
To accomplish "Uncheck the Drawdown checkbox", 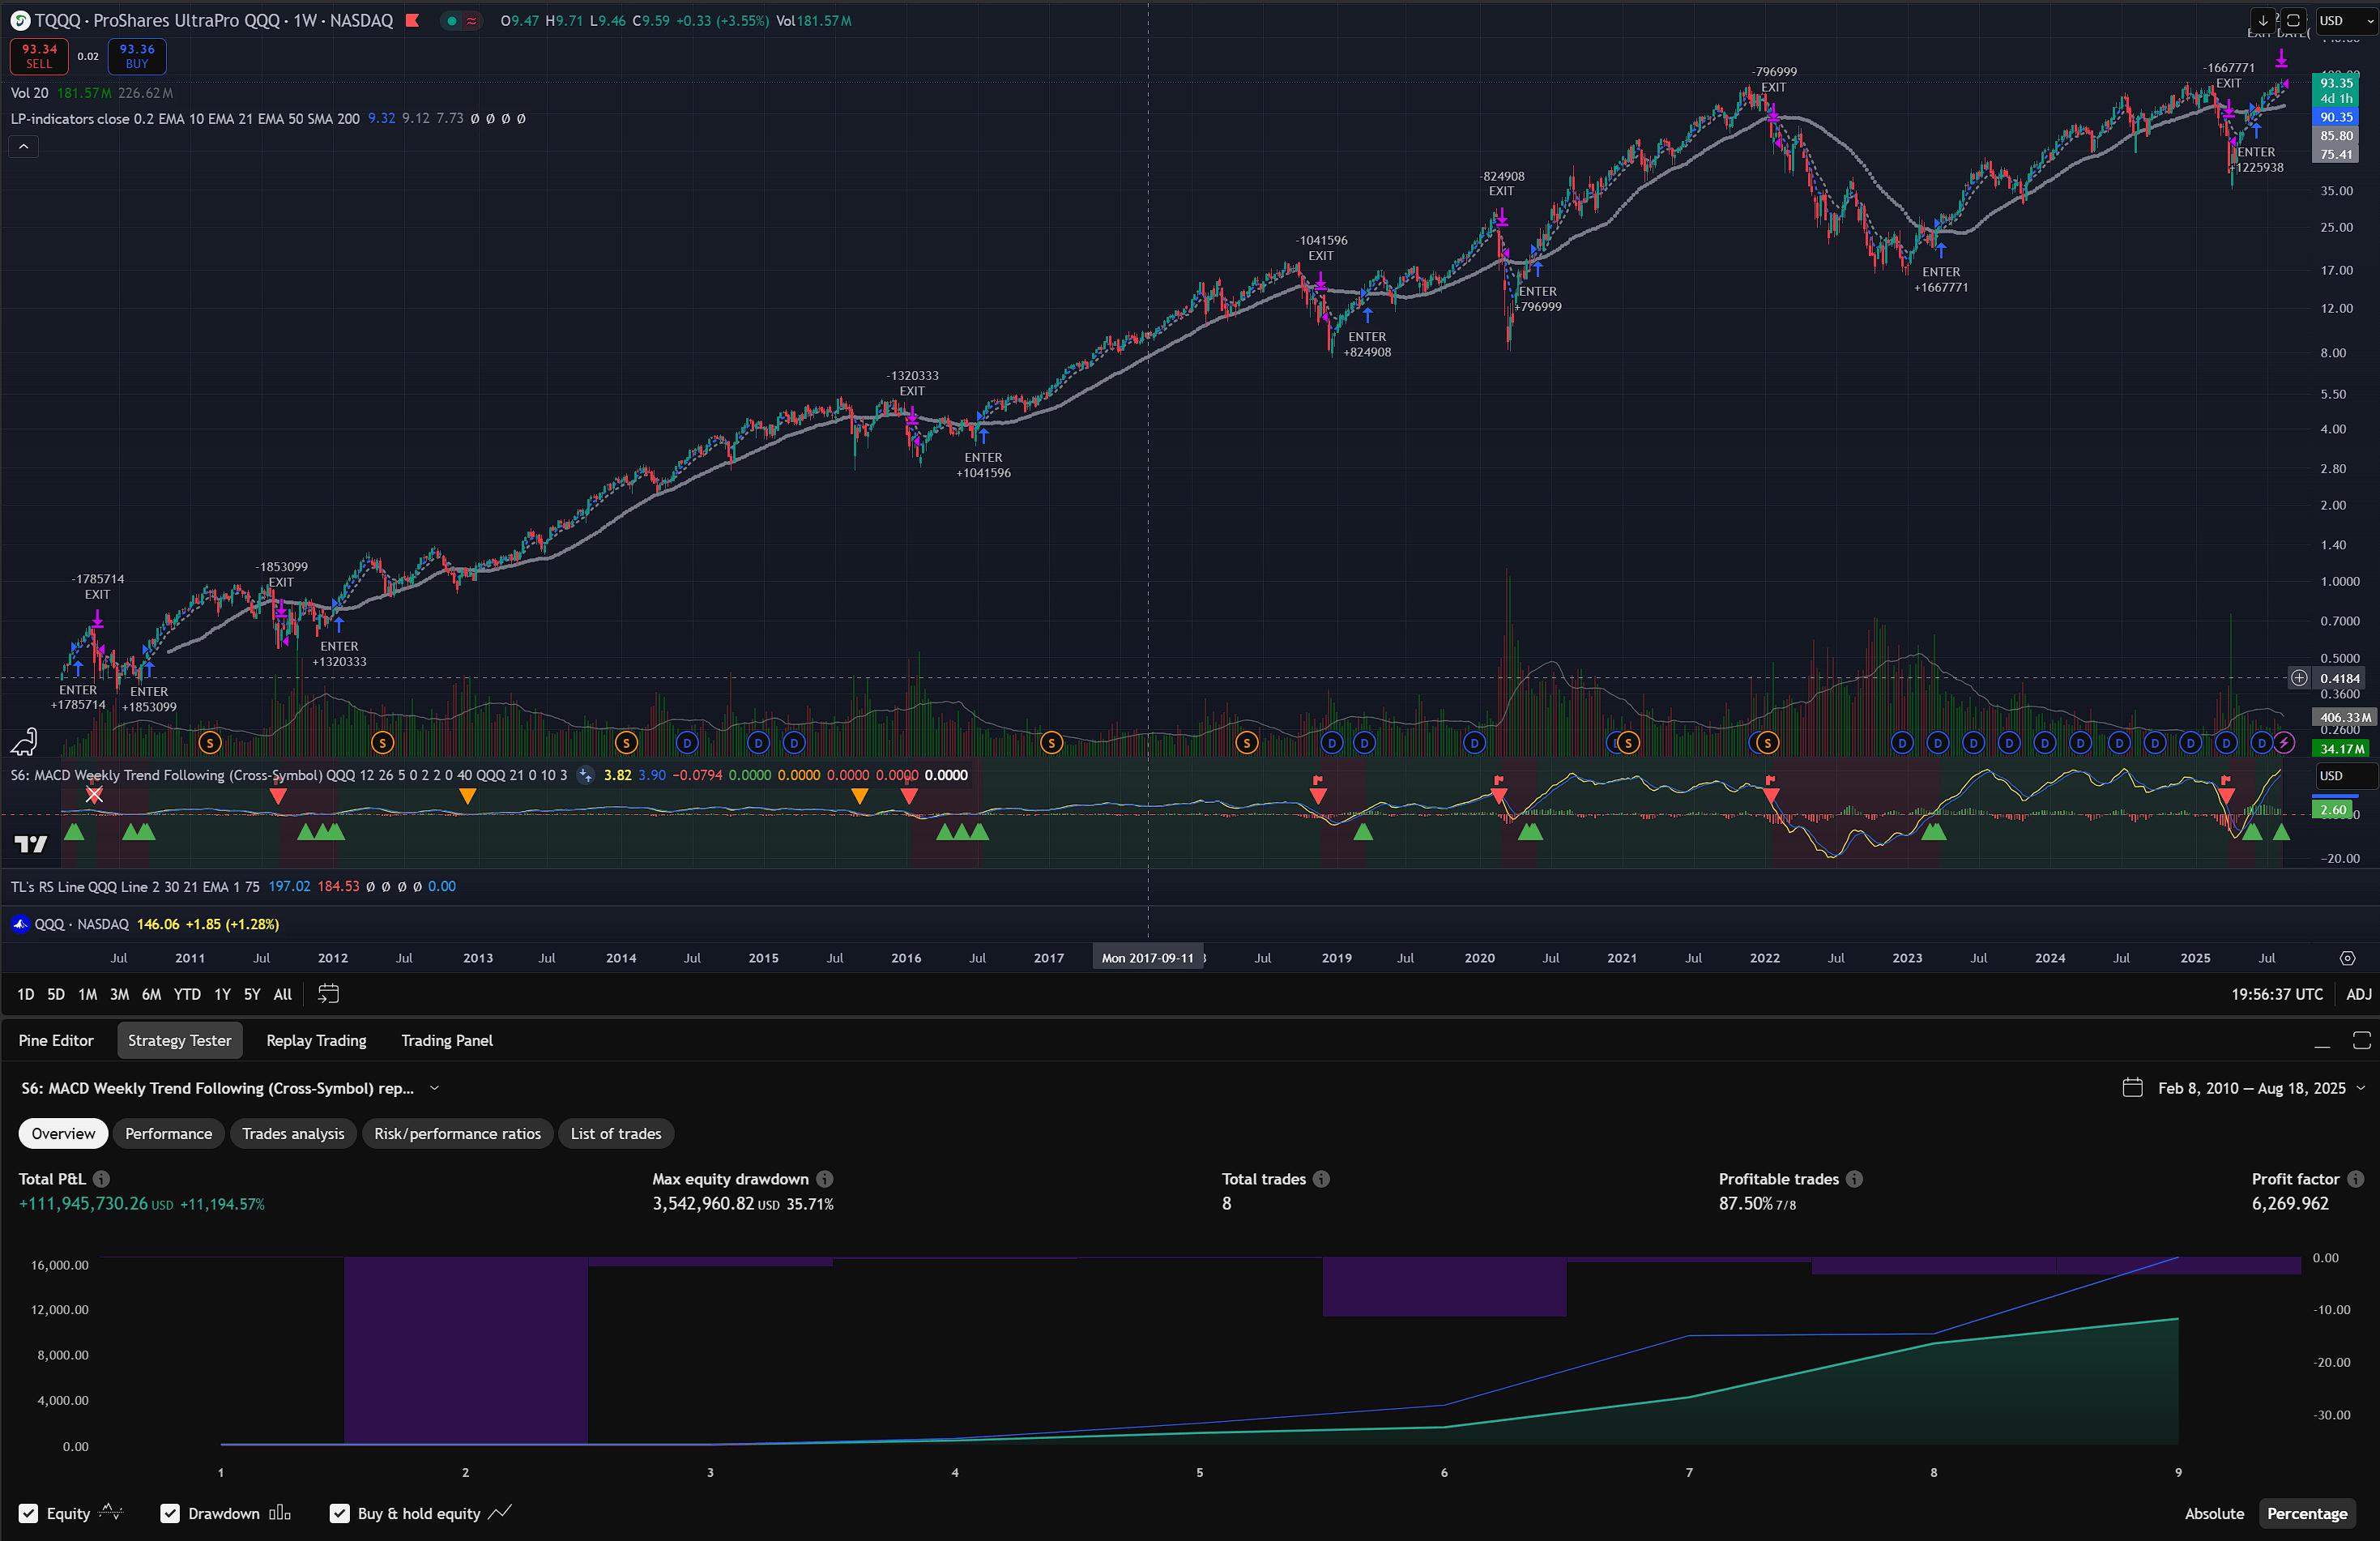I will click(x=170, y=1513).
